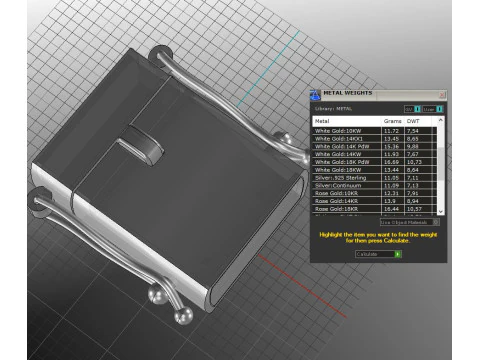
Task: Click the Metal Weights panel scale icon
Action: (315, 95)
